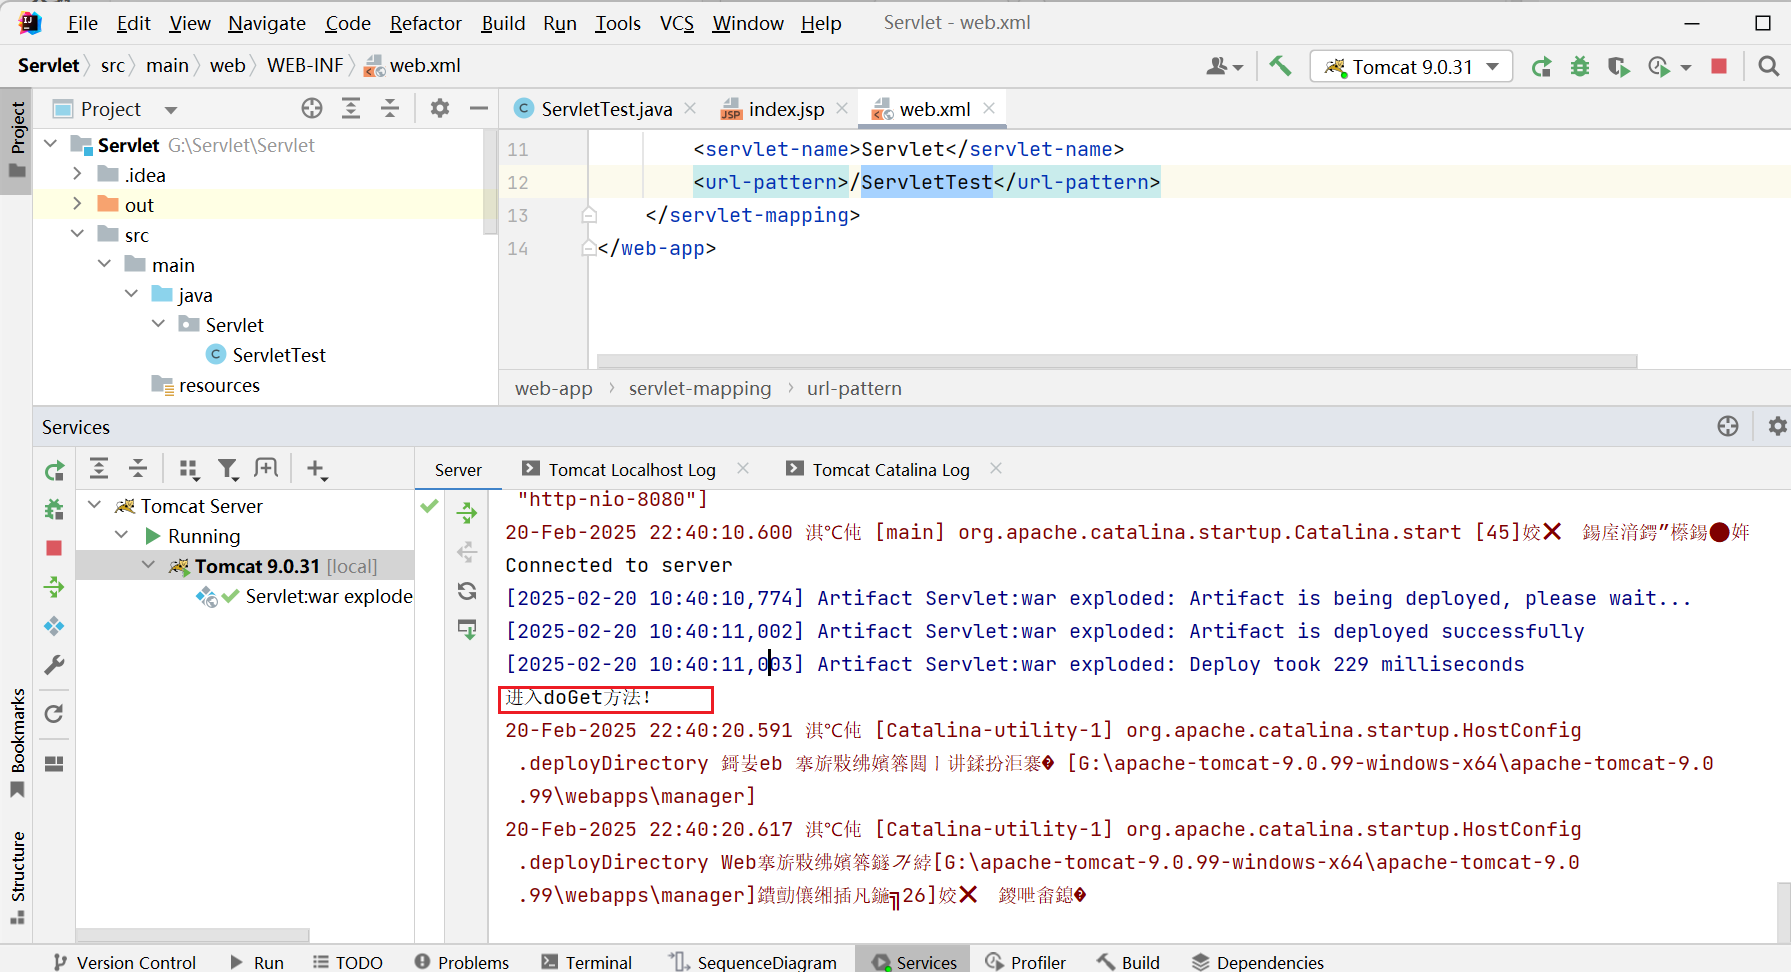Viewport: 1791px width, 972px height.
Task: Click the Debug bug icon in top toolbar
Action: [x=1580, y=67]
